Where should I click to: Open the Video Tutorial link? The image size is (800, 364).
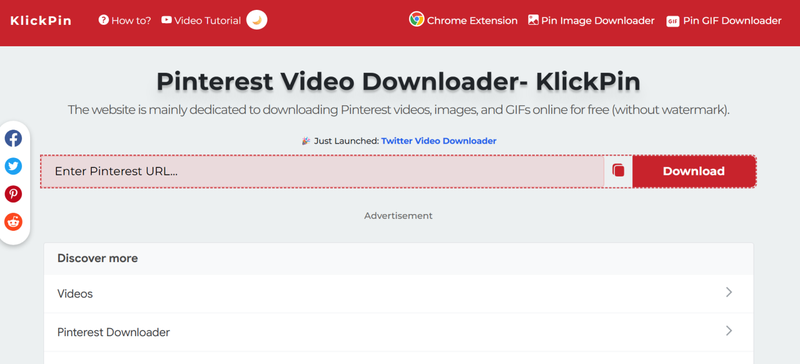click(201, 21)
